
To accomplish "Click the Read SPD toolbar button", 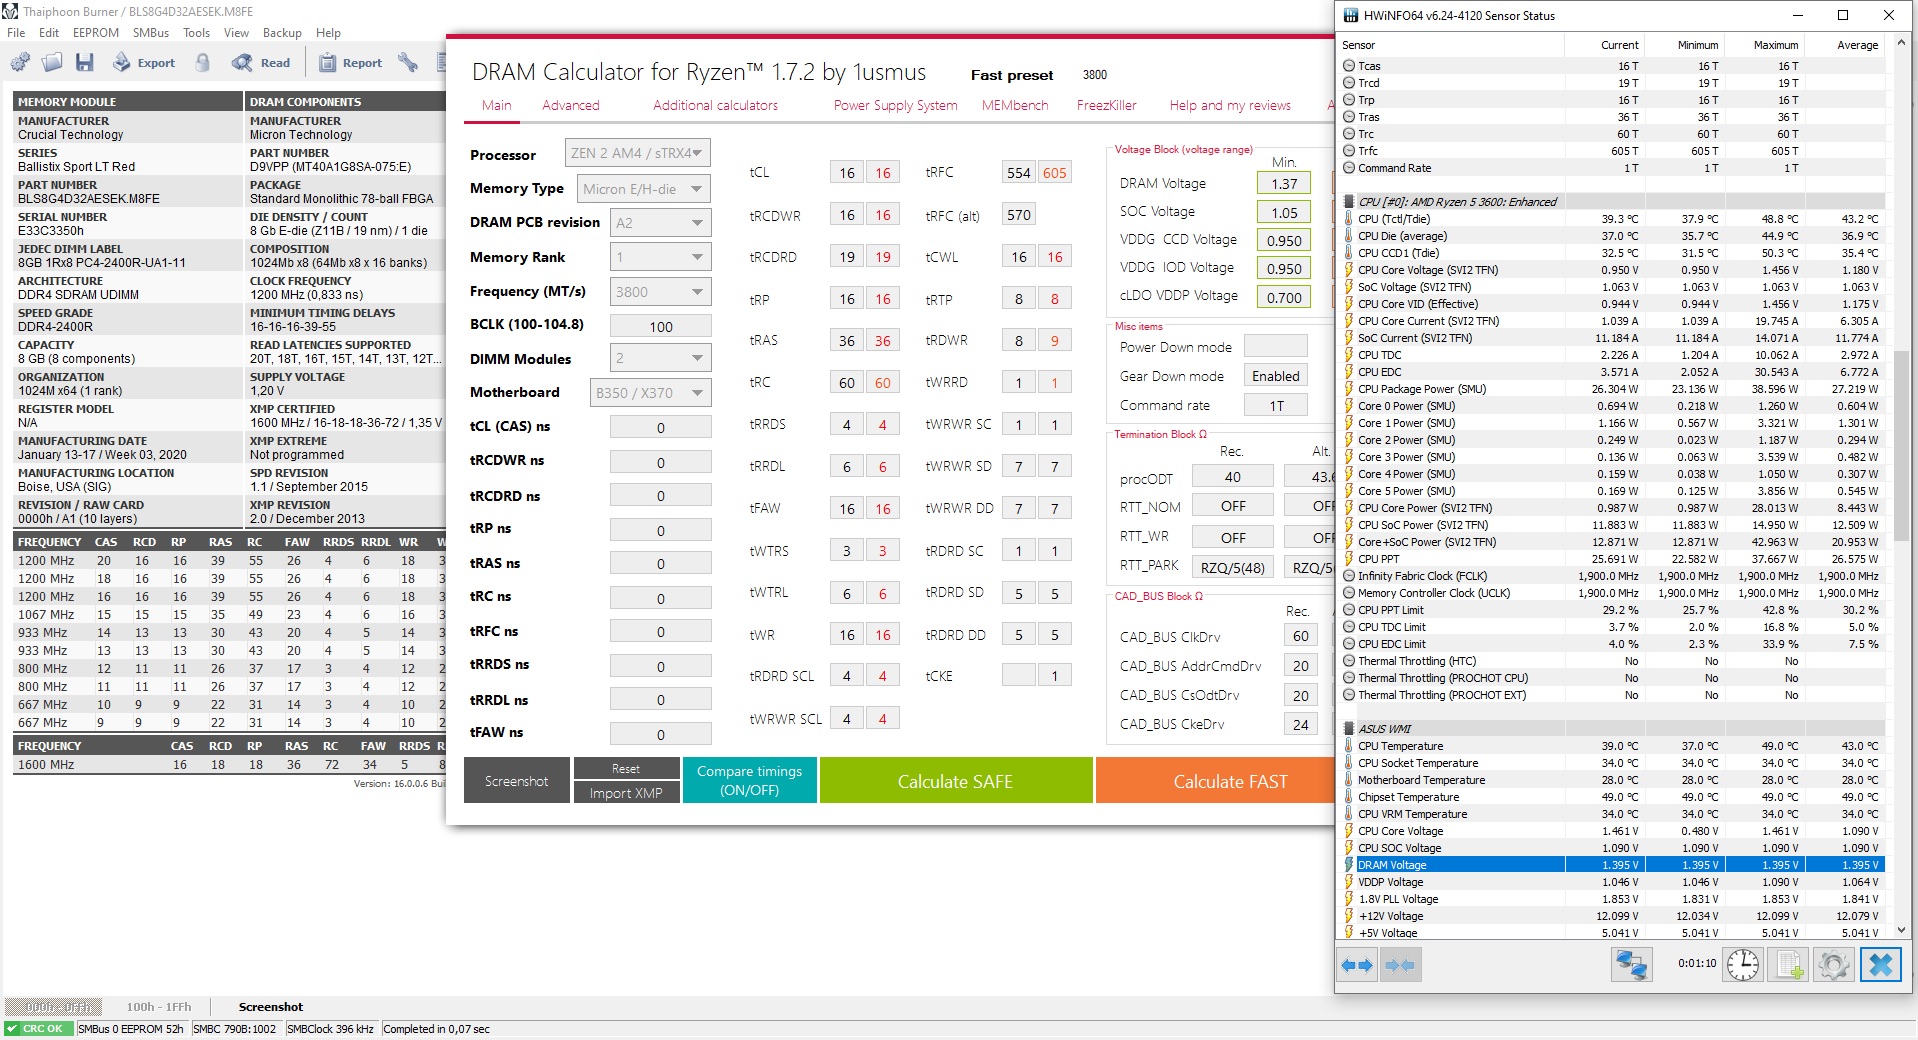I will [261, 63].
